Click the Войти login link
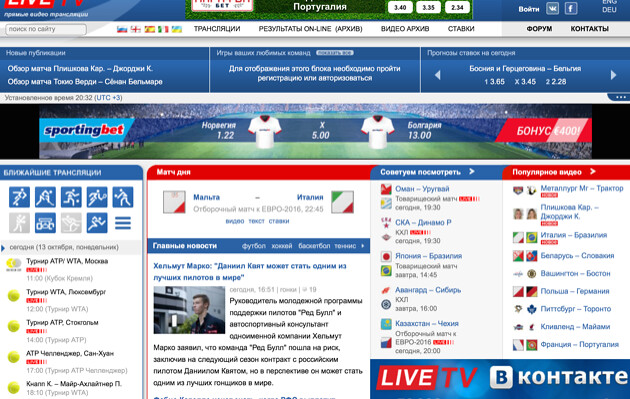The height and width of the screenshot is (399, 630). click(x=528, y=9)
